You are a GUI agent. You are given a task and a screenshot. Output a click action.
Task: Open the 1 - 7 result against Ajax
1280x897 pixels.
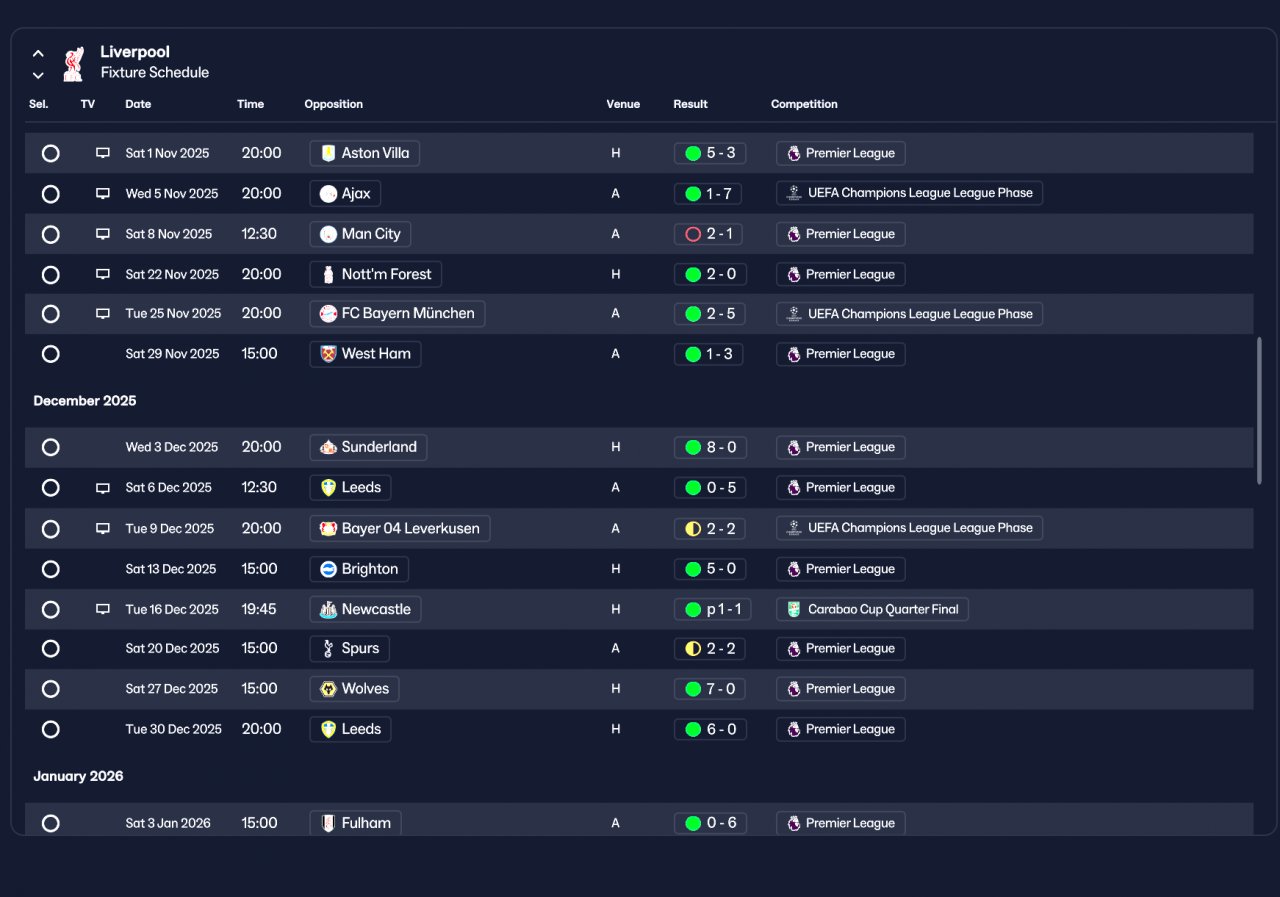[x=710, y=193]
